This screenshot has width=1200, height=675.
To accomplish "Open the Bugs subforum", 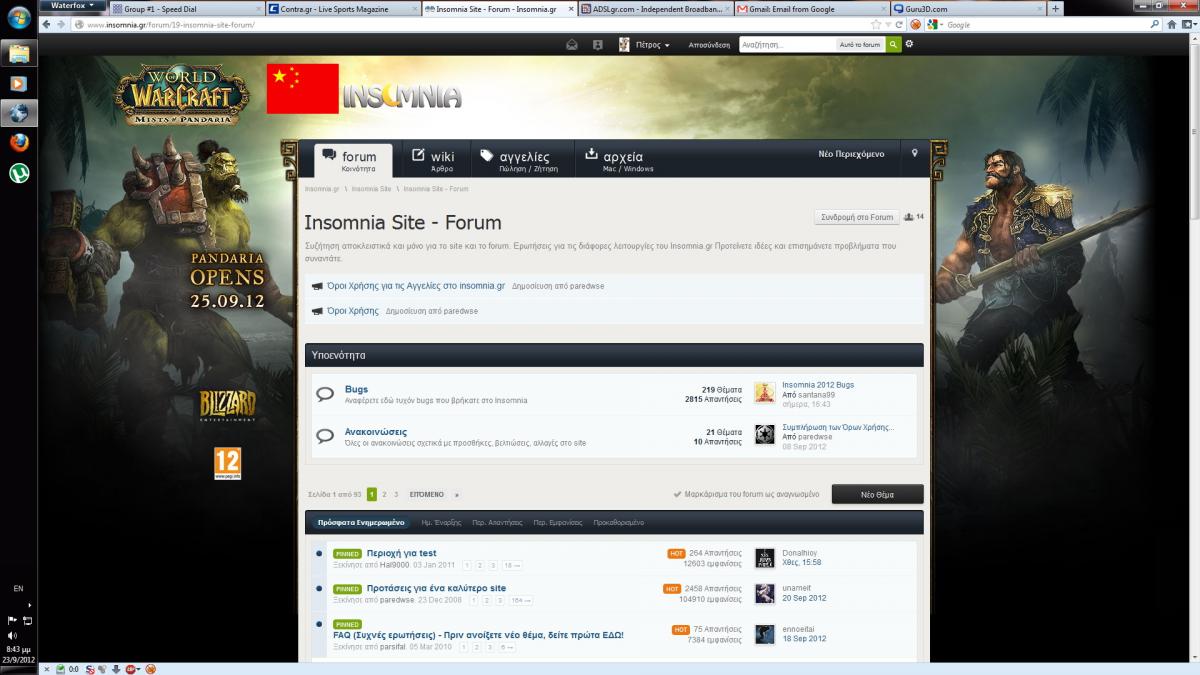I will click(356, 389).
